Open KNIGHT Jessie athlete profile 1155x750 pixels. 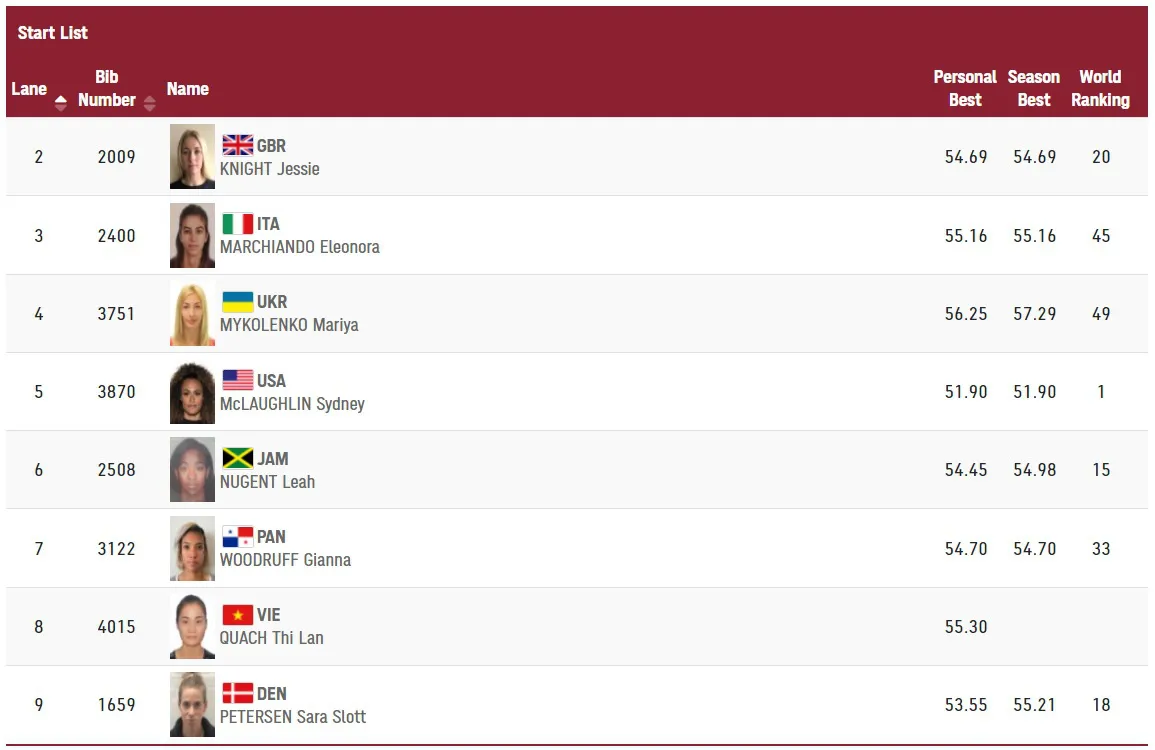(270, 169)
